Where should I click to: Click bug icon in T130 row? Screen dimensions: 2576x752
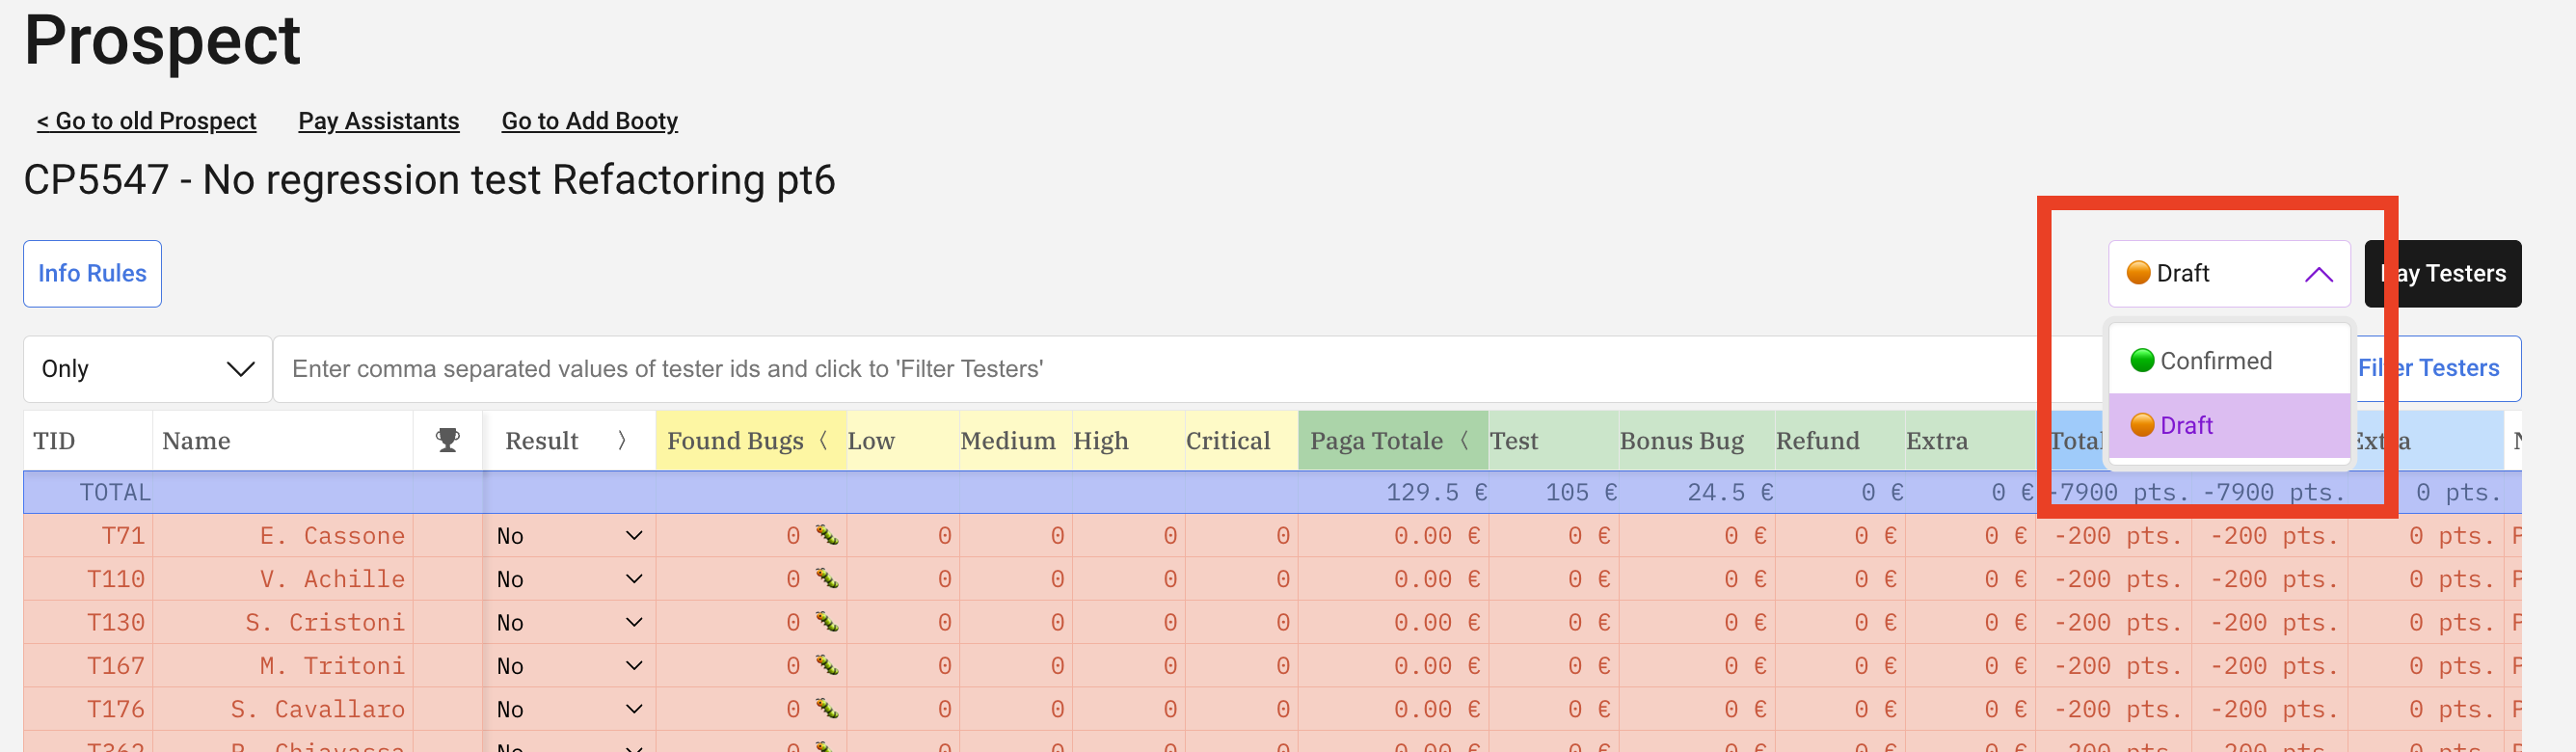coord(826,621)
